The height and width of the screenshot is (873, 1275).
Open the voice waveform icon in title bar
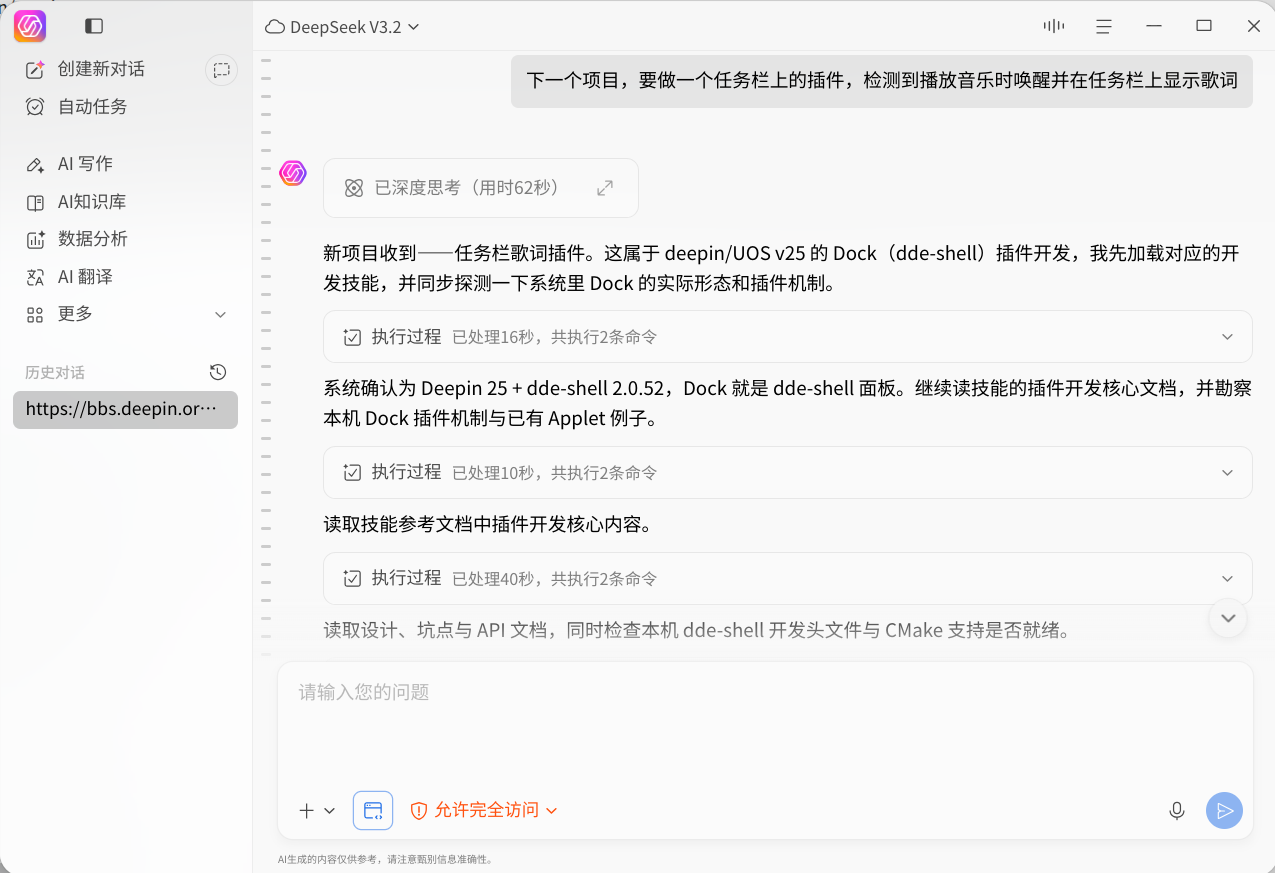(x=1053, y=26)
